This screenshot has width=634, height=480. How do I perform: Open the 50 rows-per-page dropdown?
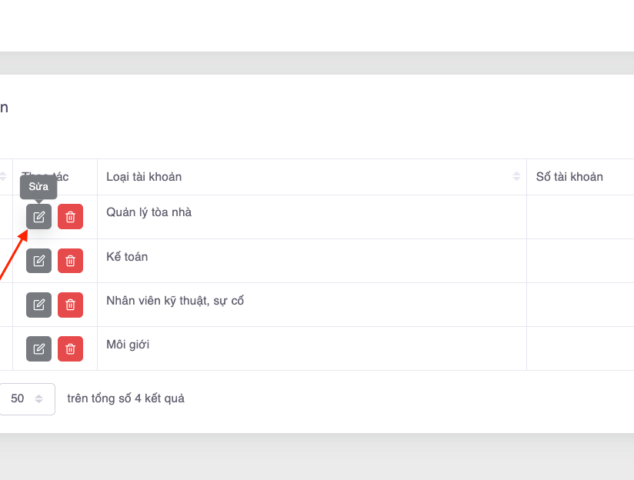click(27, 398)
